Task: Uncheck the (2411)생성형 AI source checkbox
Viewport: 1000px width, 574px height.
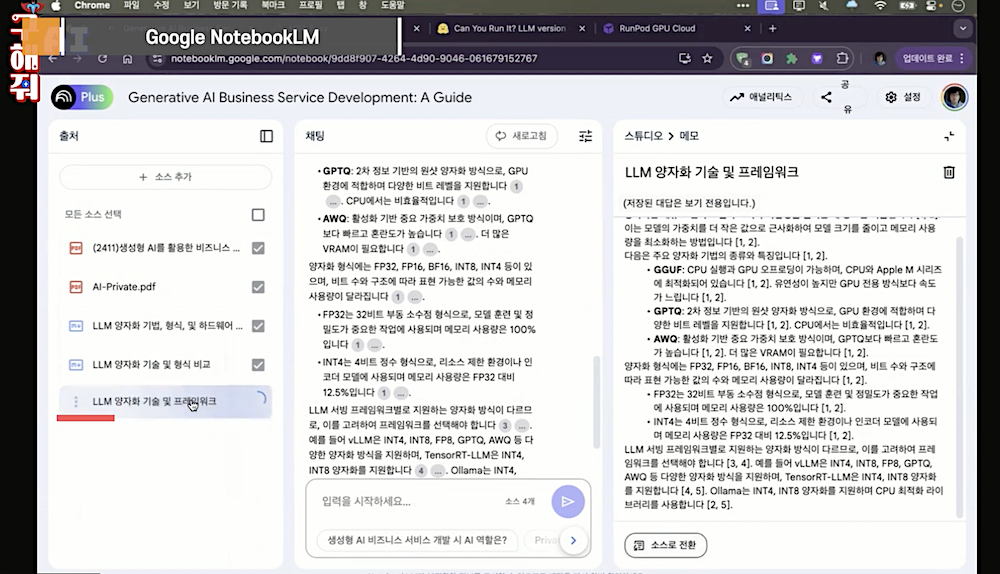Action: click(258, 248)
